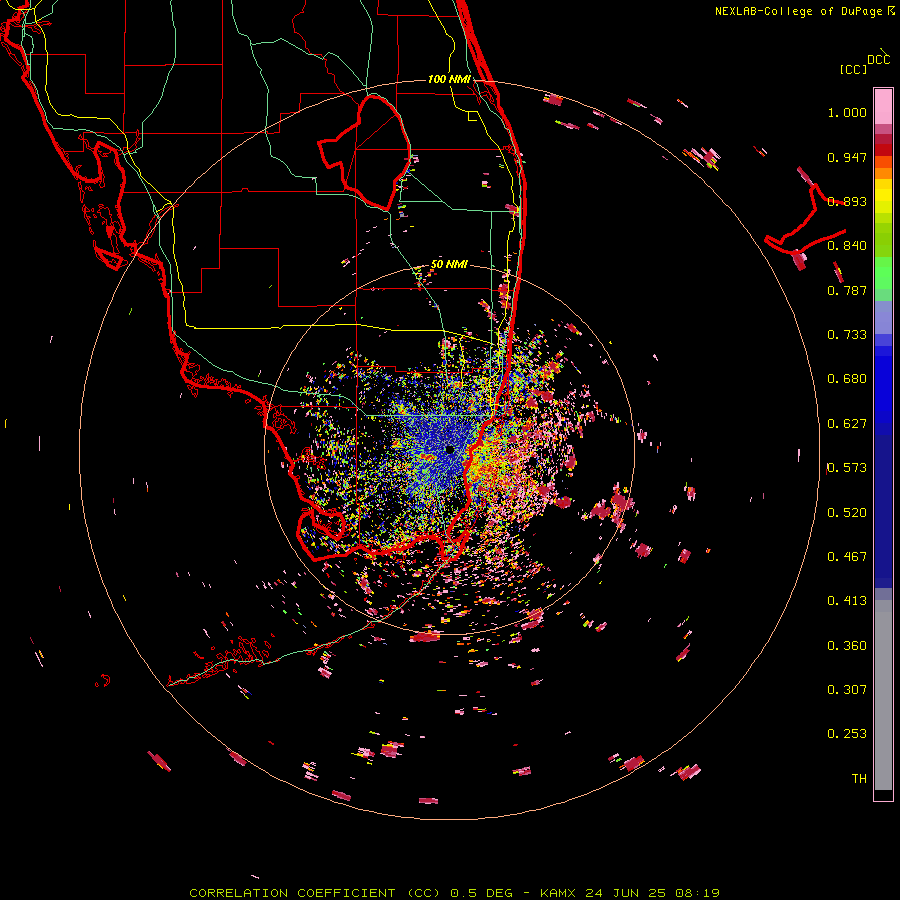Click the 0.733 value on color scale
Screen dimensions: 900x900
(847, 335)
